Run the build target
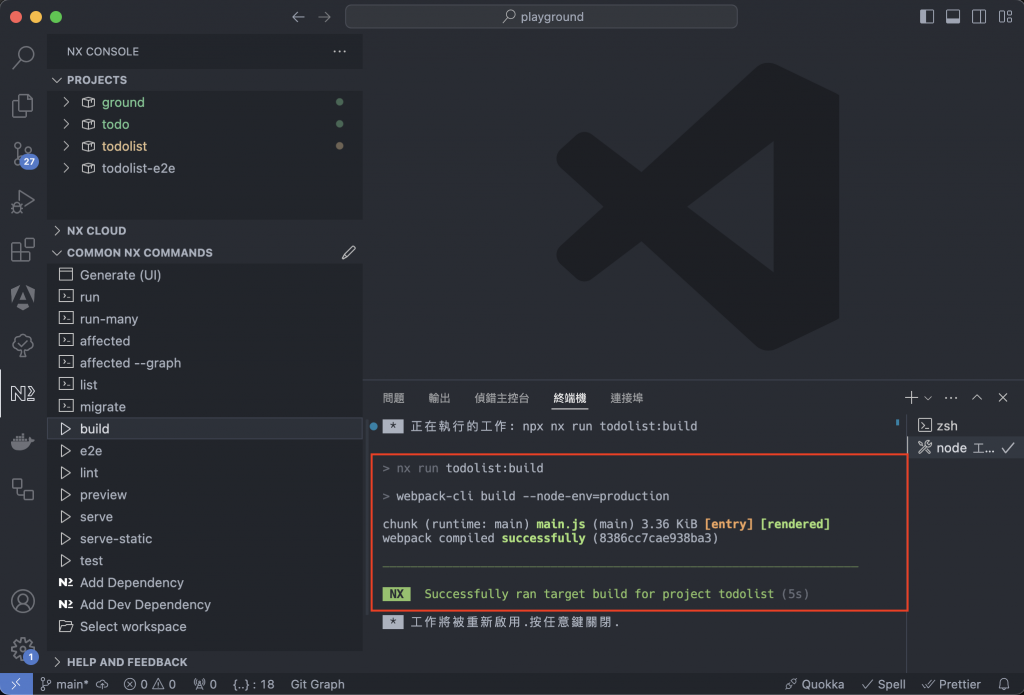1024x695 pixels. click(205, 428)
